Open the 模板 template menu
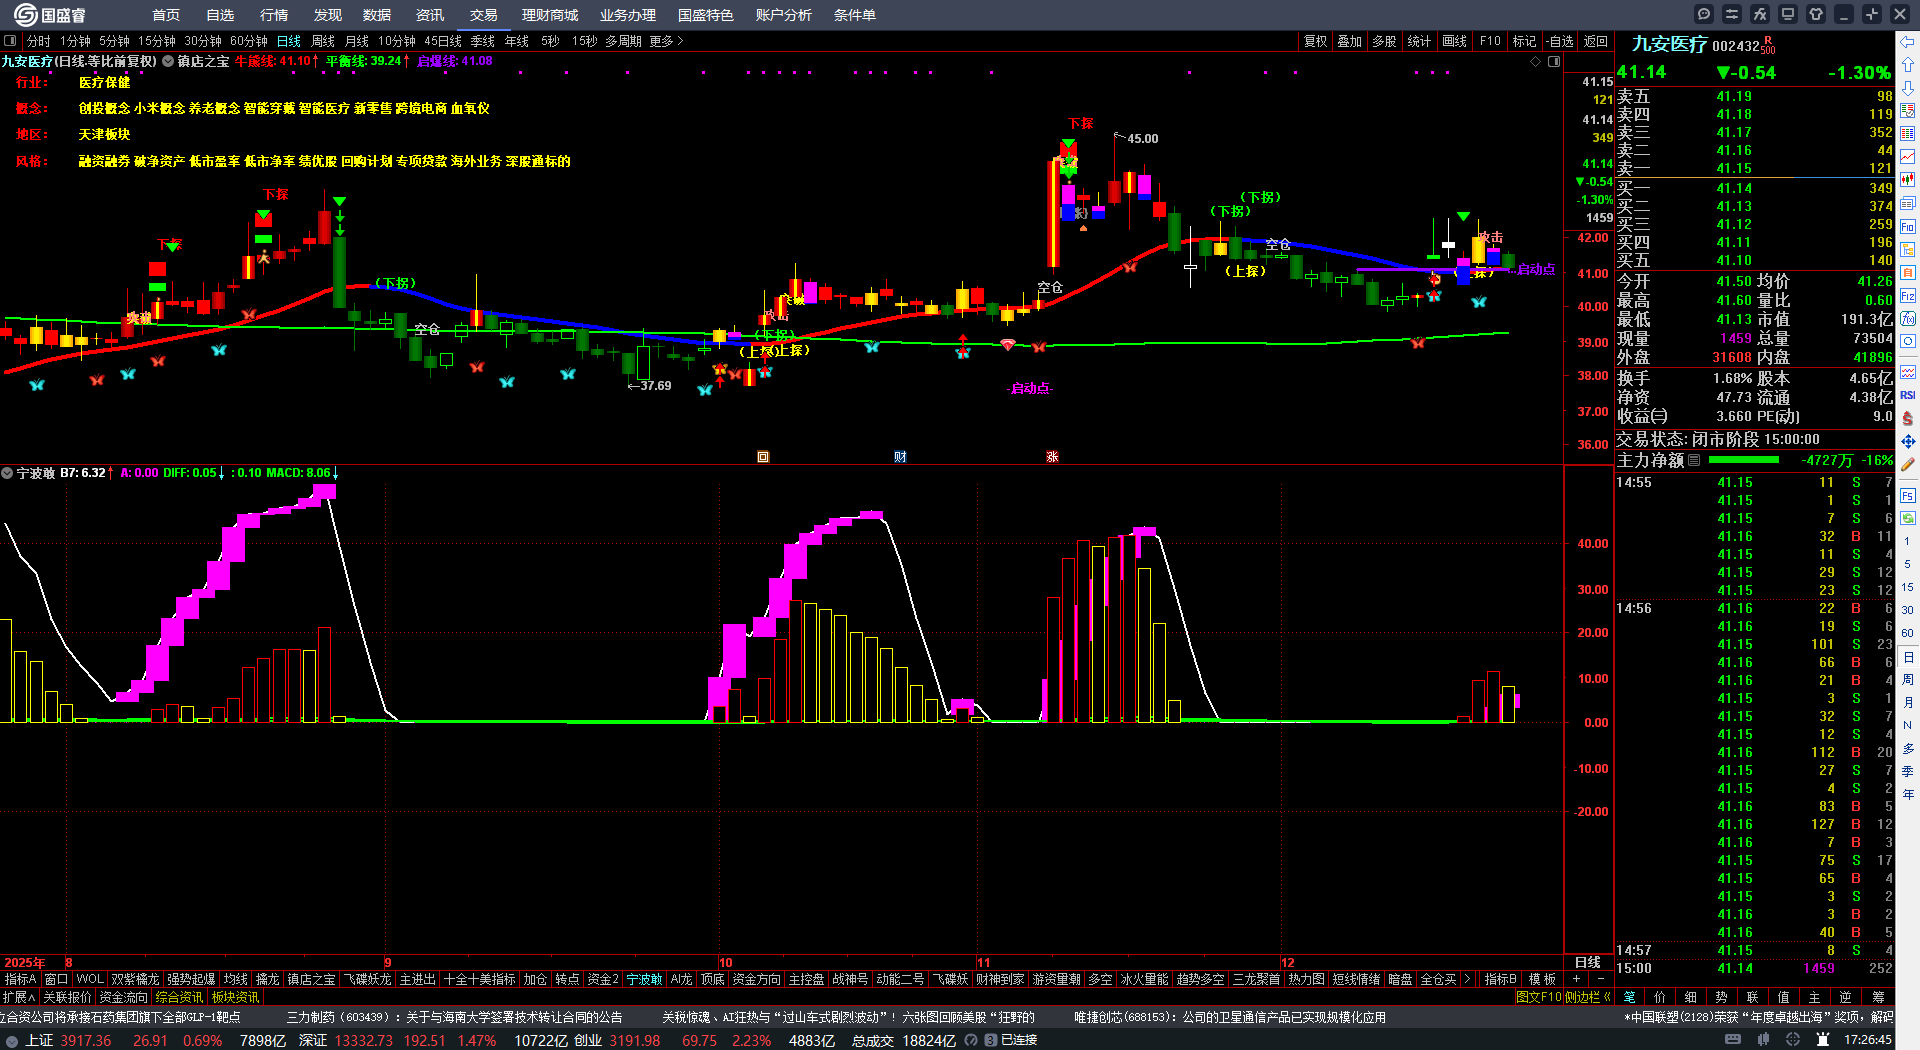The image size is (1920, 1050). pos(1542,979)
